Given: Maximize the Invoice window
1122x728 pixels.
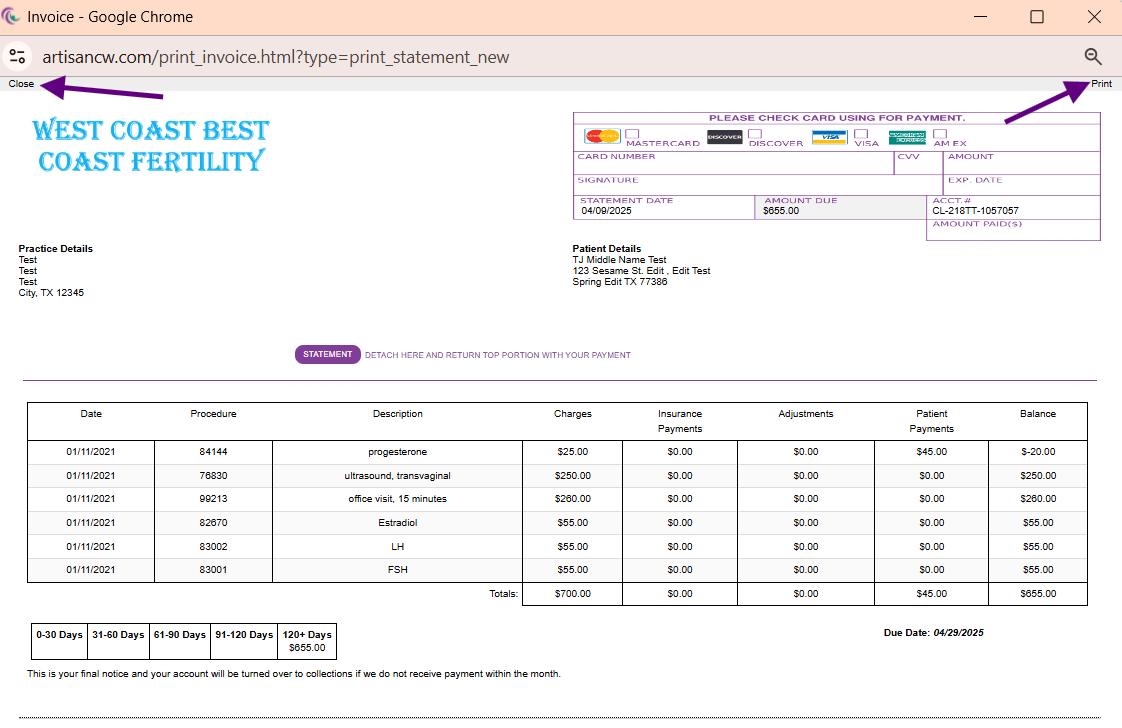Looking at the screenshot, I should pyautogui.click(x=1037, y=17).
